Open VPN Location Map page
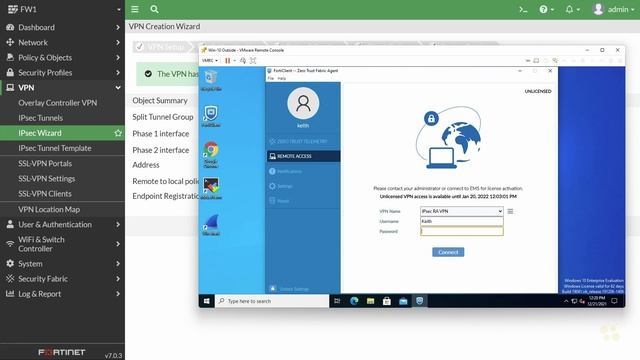 [x=49, y=209]
